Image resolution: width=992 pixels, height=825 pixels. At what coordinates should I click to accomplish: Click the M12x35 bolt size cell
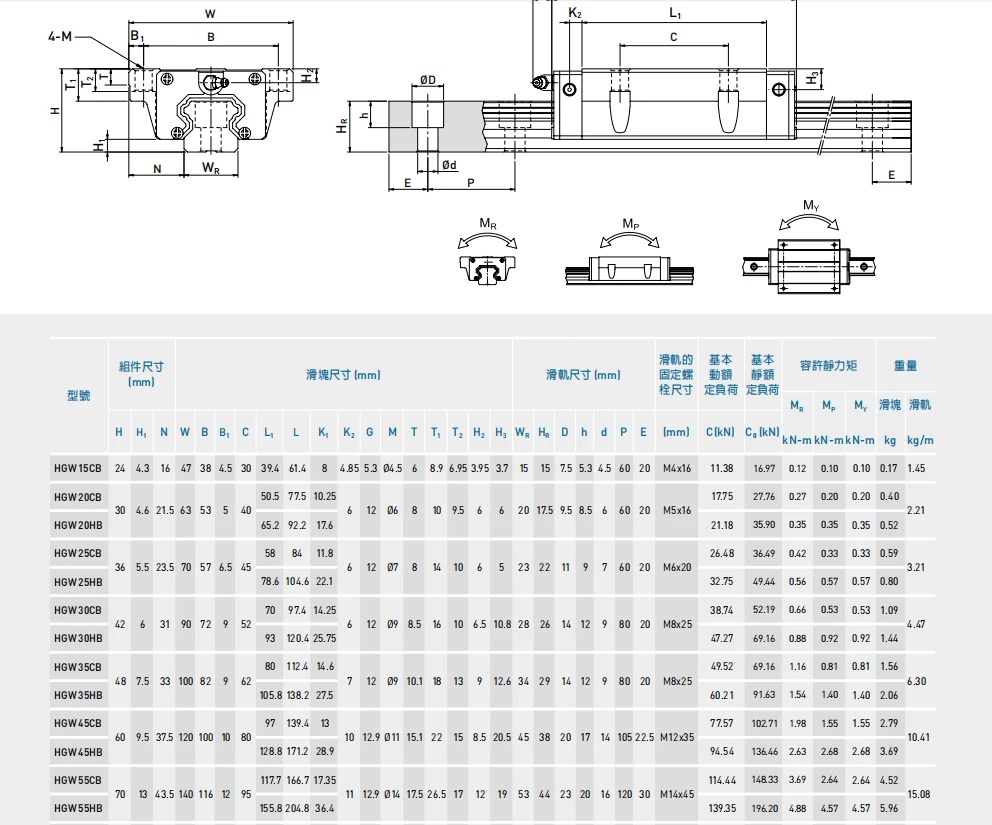tap(677, 738)
